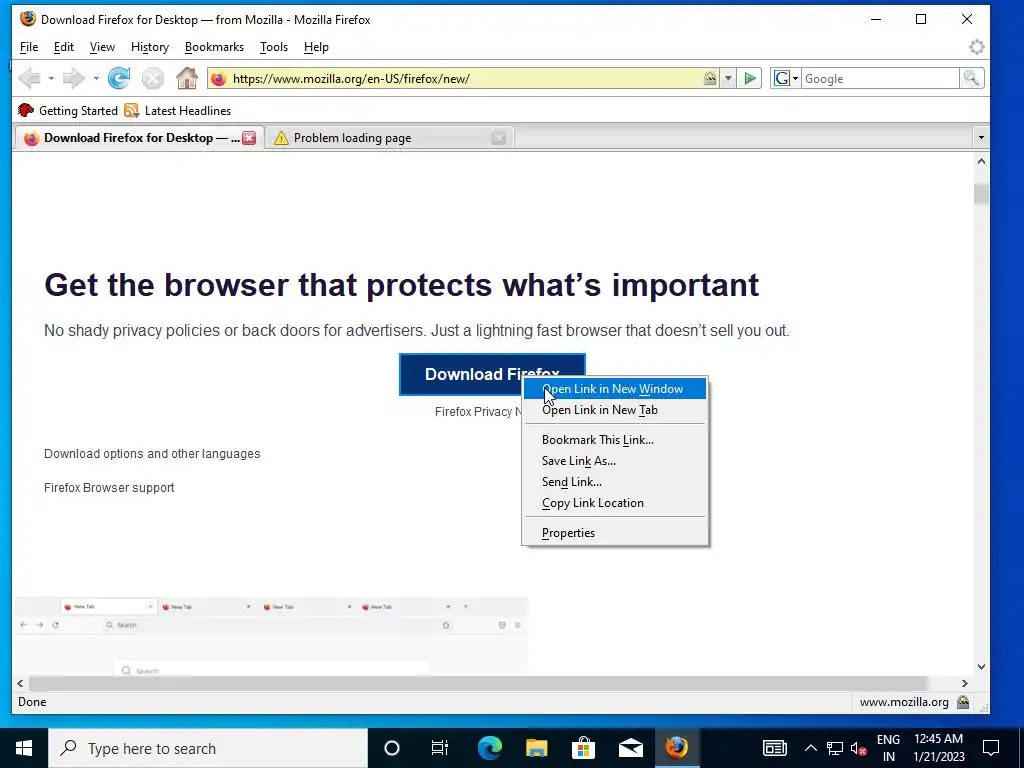The image size is (1024, 768).
Task: Click the activity throbber icon in menu bar
Action: 976,47
